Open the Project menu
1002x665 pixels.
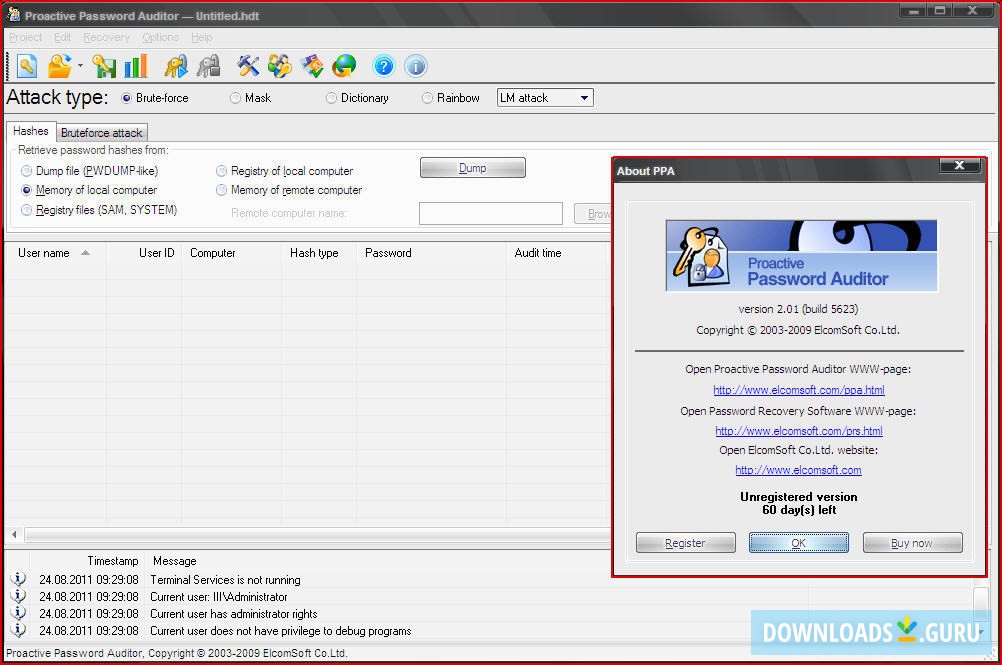coord(26,37)
